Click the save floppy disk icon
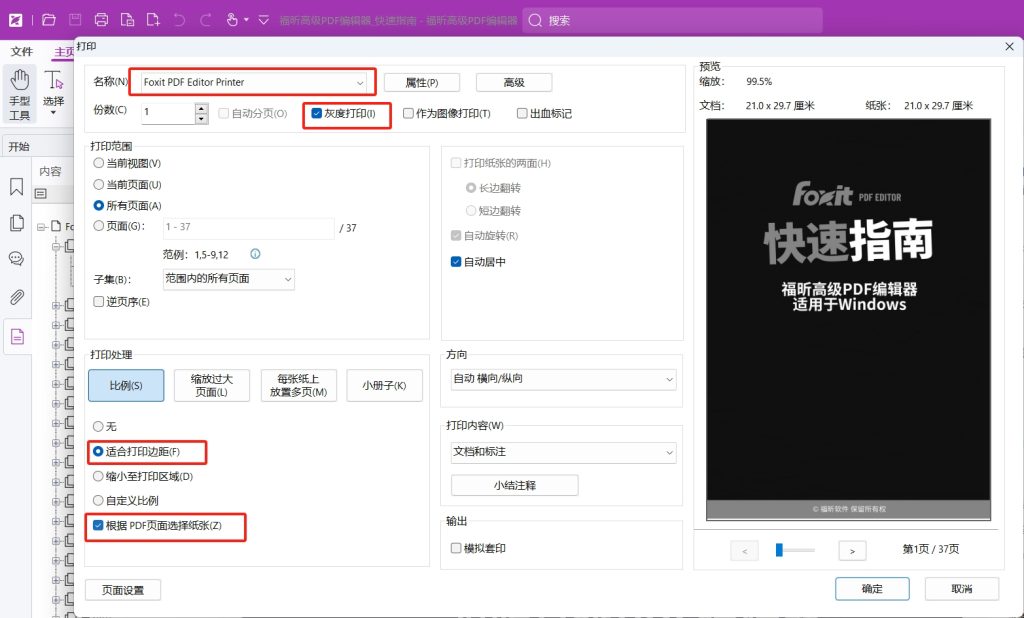Screen dimensions: 1024x618 pos(75,20)
